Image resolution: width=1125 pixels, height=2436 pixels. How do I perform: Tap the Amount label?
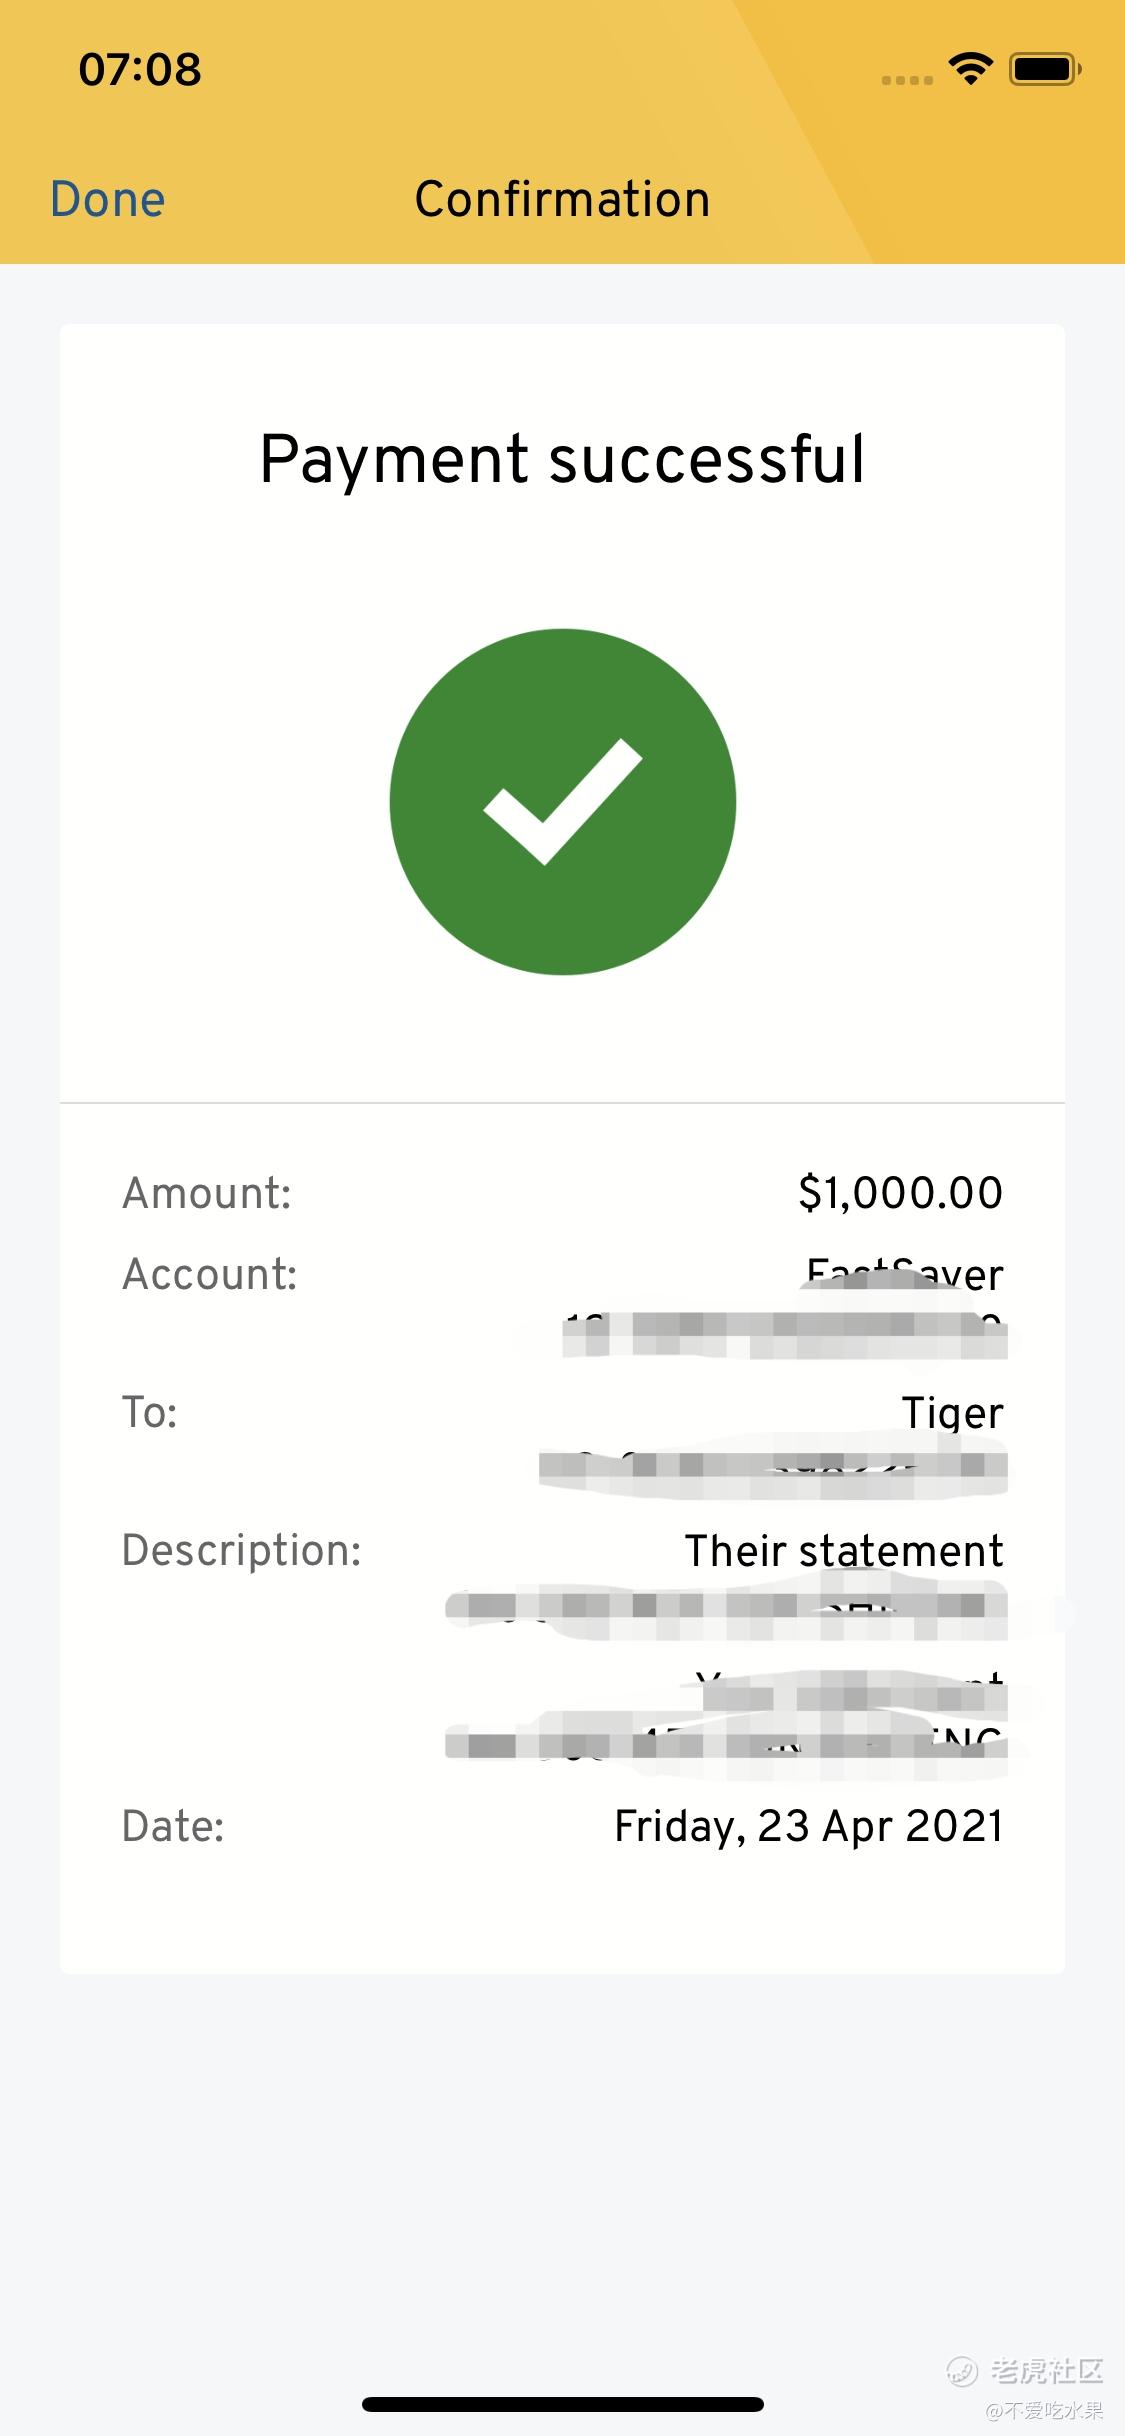pos(207,1193)
